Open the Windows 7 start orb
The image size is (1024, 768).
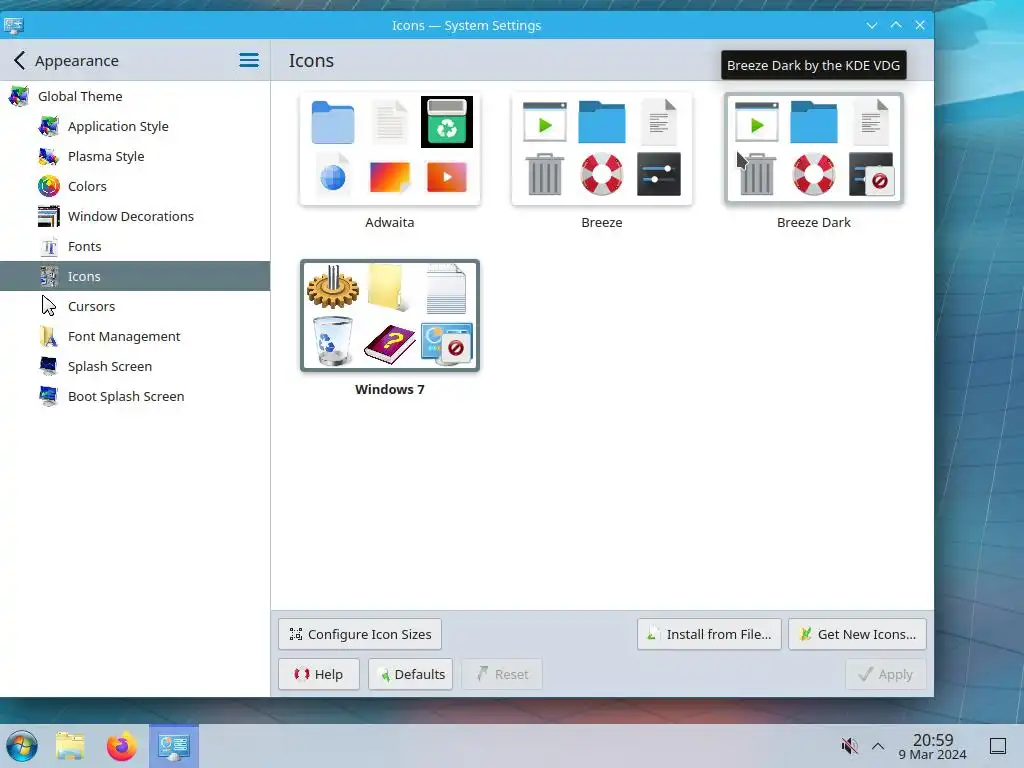22,746
